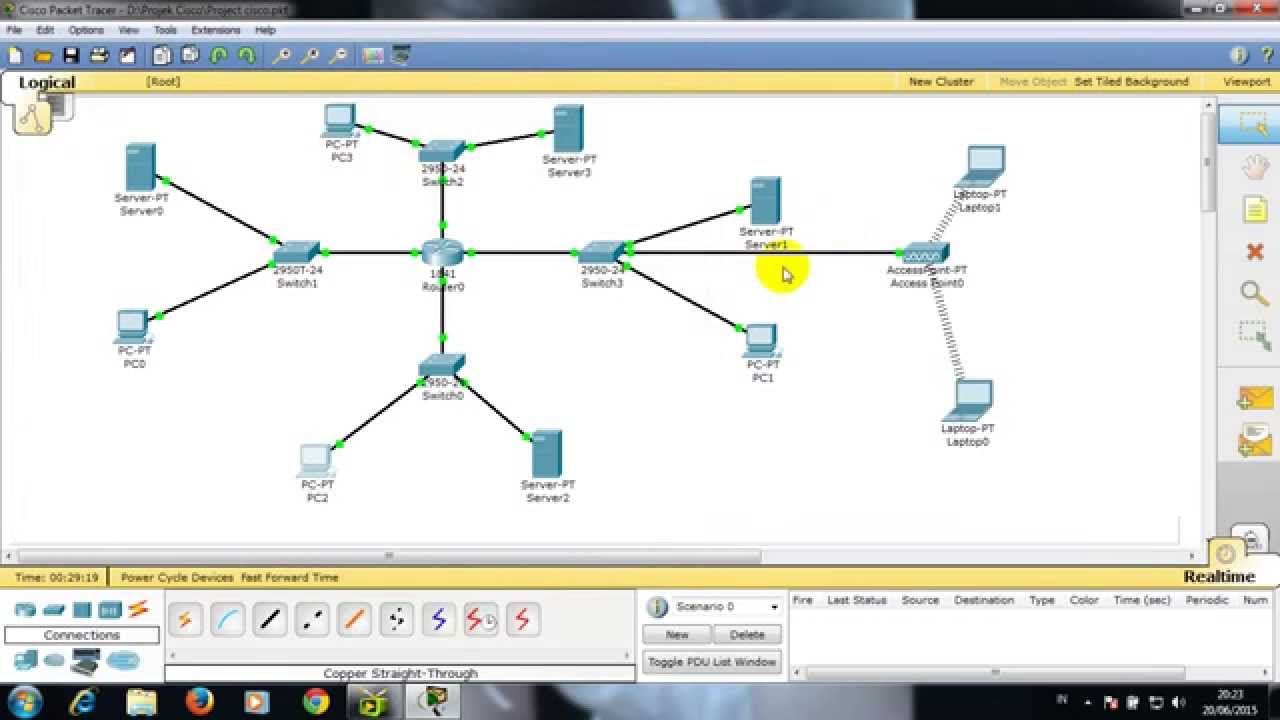The width and height of the screenshot is (1280, 720).
Task: Pick the Place Note tool
Action: 1254,209
